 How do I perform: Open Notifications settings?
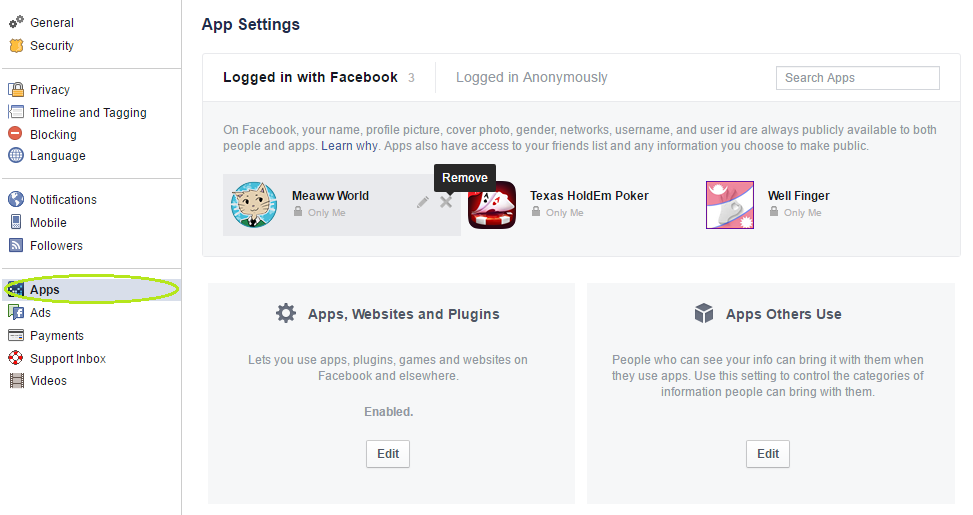[63, 199]
